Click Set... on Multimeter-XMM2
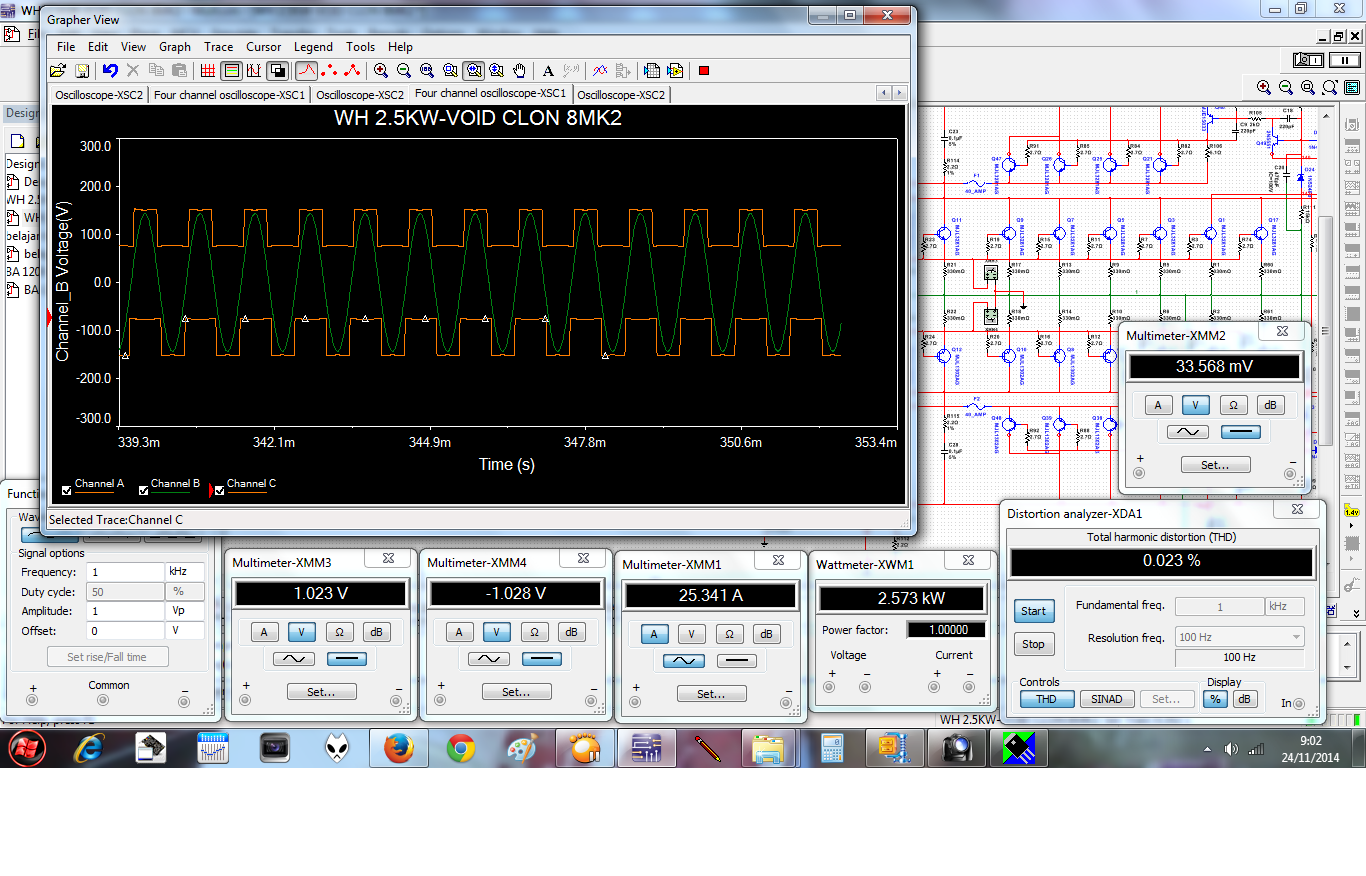 1215,465
